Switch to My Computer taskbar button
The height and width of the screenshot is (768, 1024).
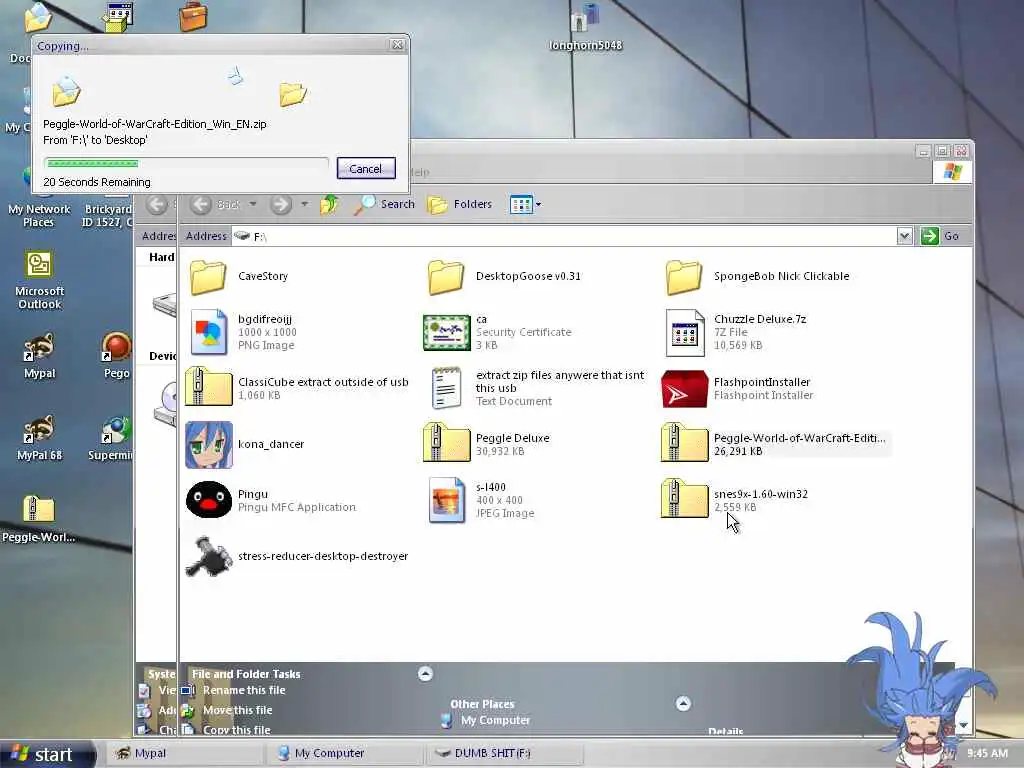coord(344,754)
